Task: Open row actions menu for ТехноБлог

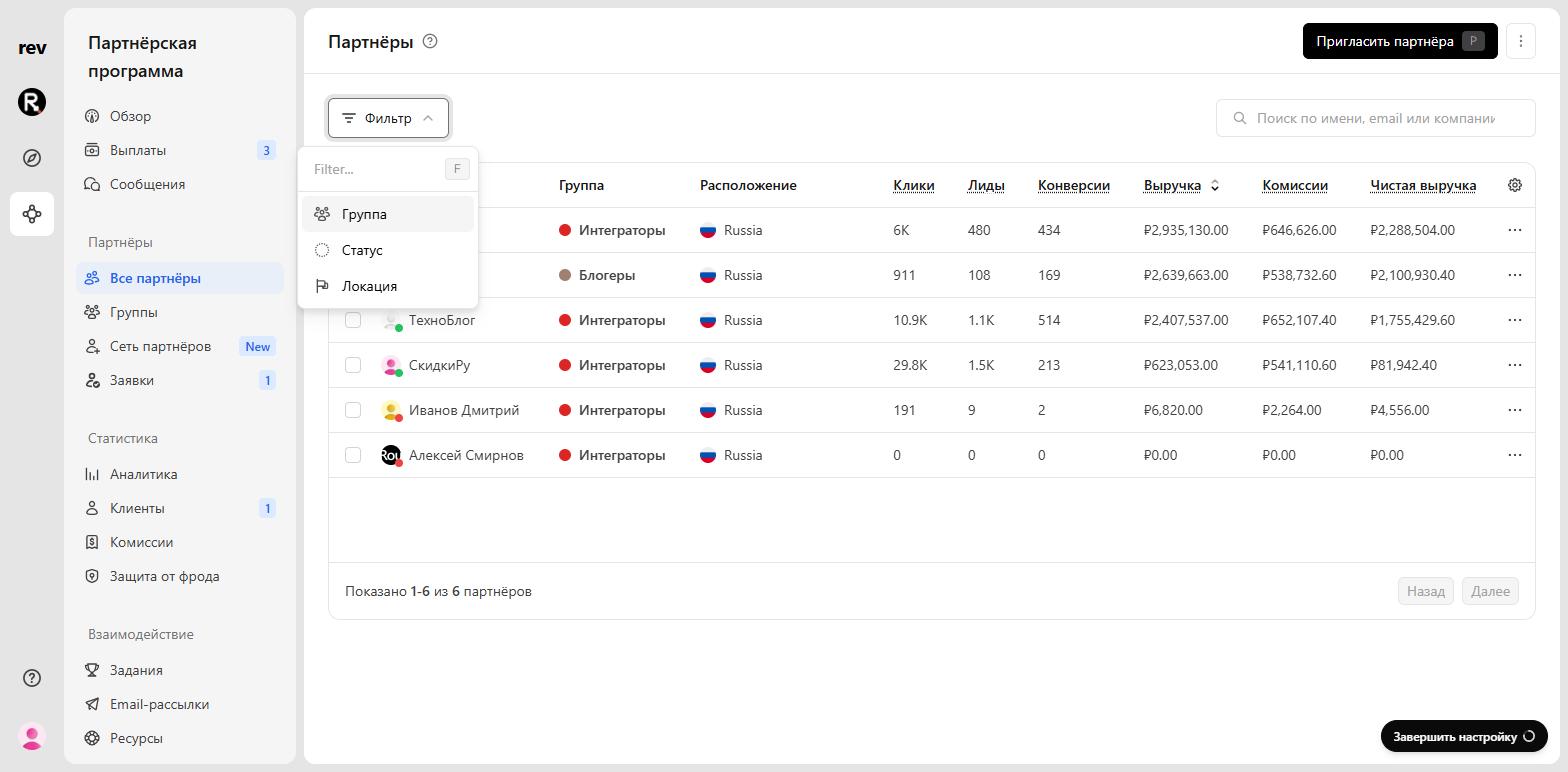Action: (x=1514, y=320)
